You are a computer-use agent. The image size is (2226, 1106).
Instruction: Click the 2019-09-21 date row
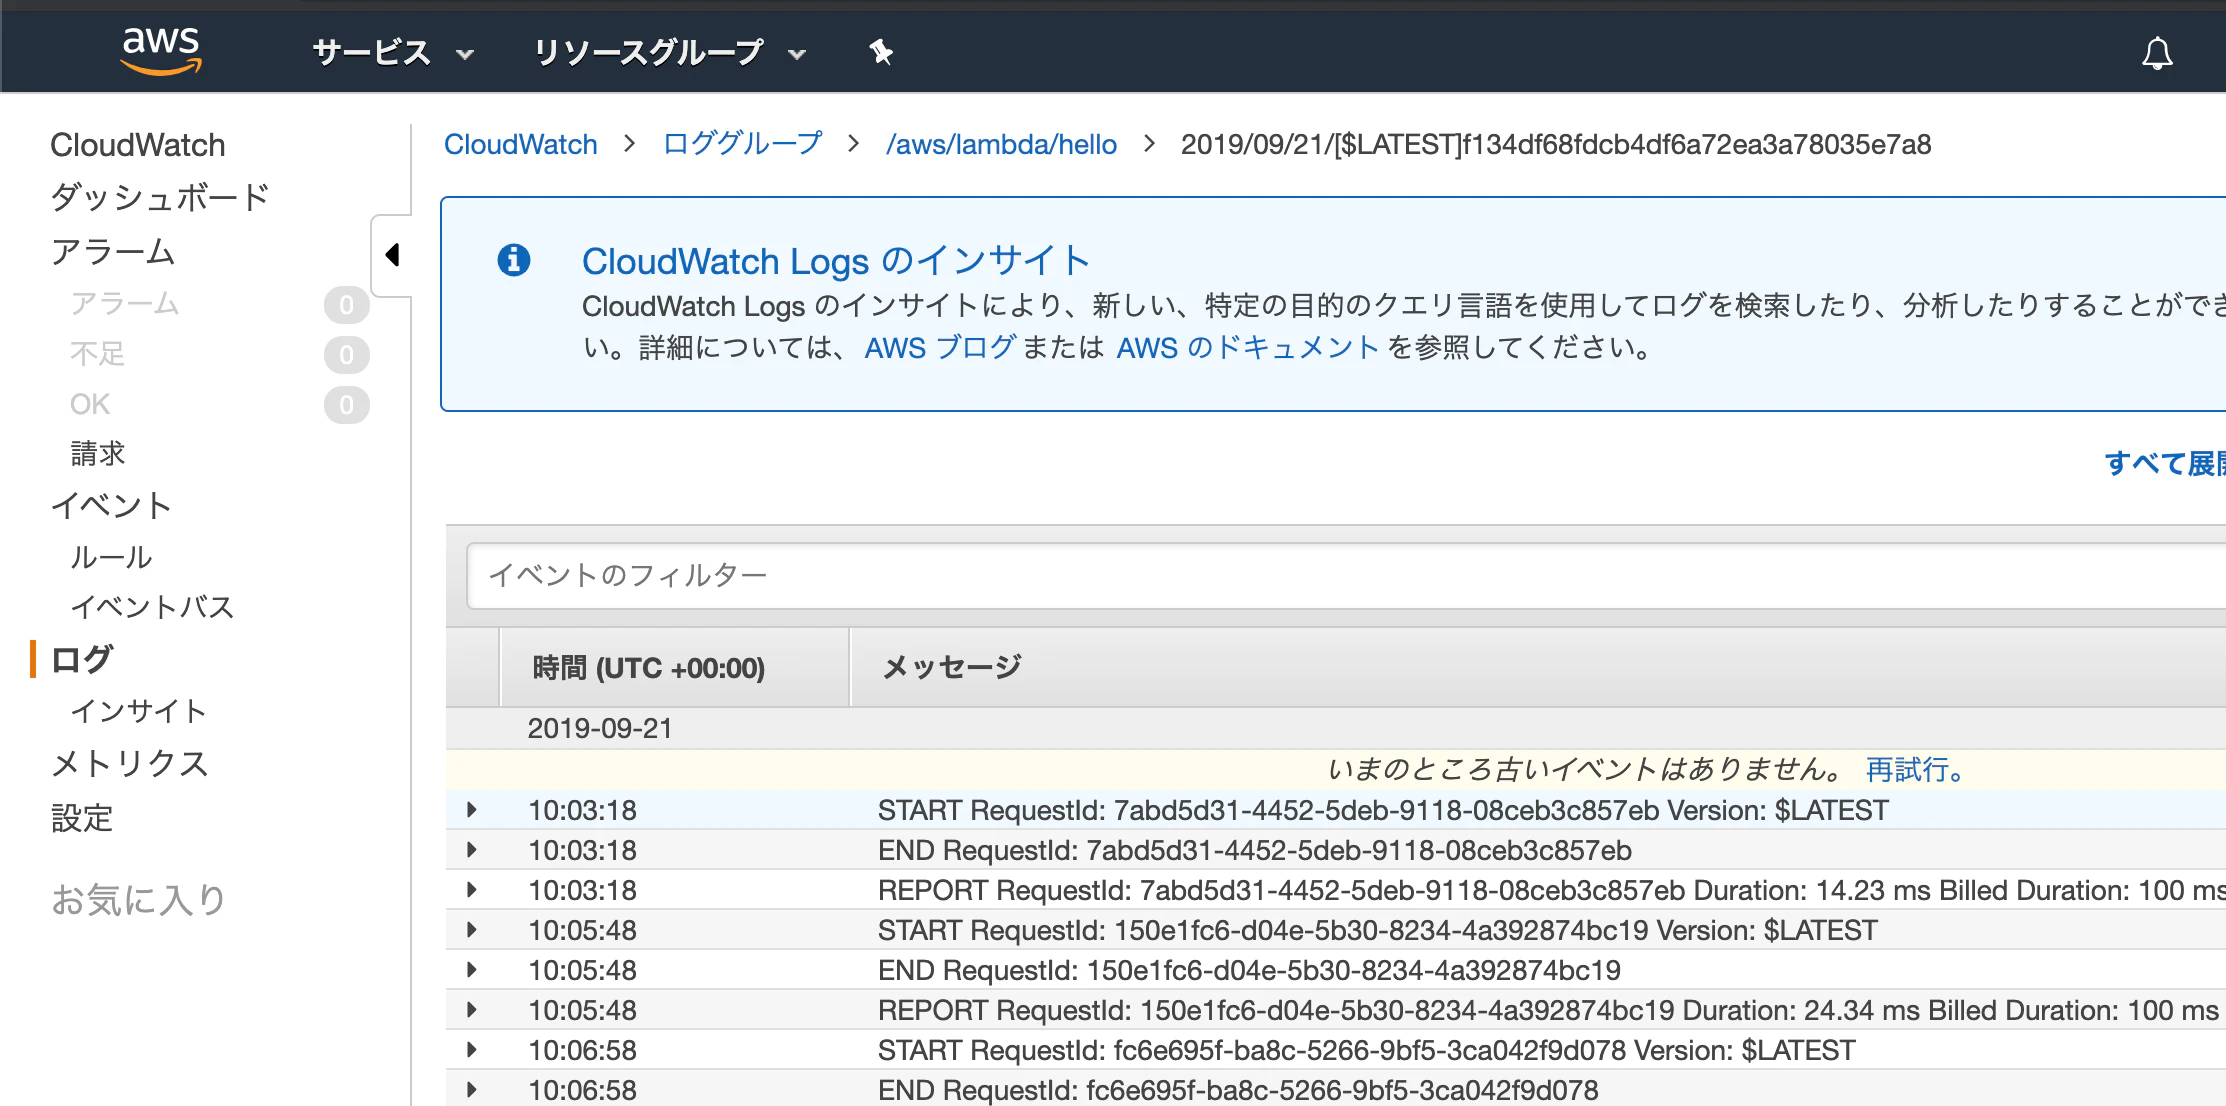pyautogui.click(x=1336, y=728)
